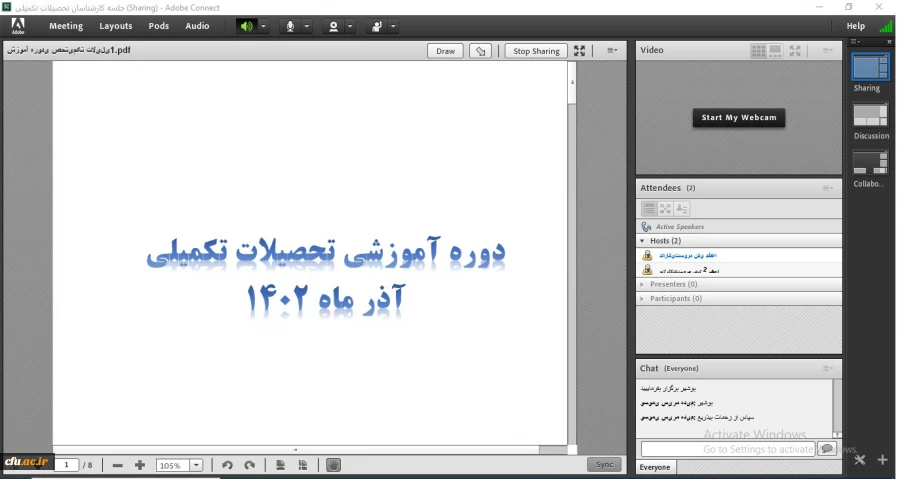The height and width of the screenshot is (479, 900).
Task: Toggle full screen for Share pod
Action: point(580,51)
